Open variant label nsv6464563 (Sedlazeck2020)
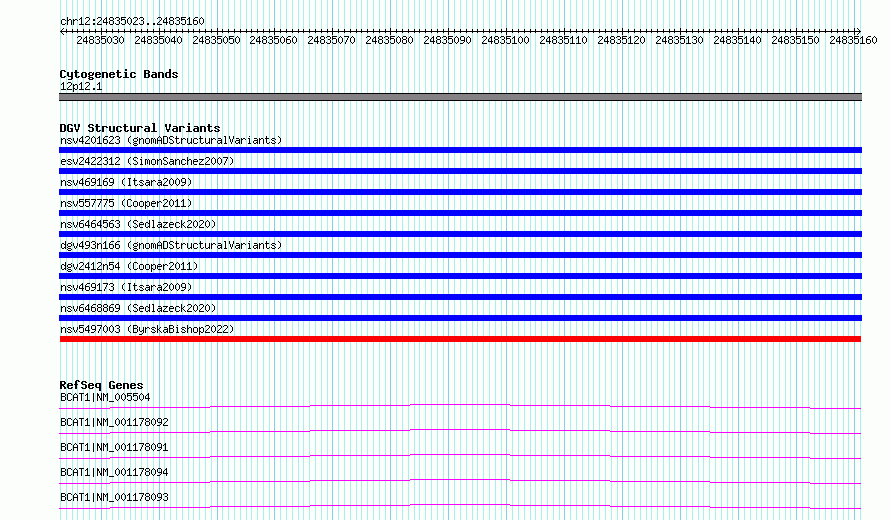This screenshot has width=890, height=520. click(138, 224)
